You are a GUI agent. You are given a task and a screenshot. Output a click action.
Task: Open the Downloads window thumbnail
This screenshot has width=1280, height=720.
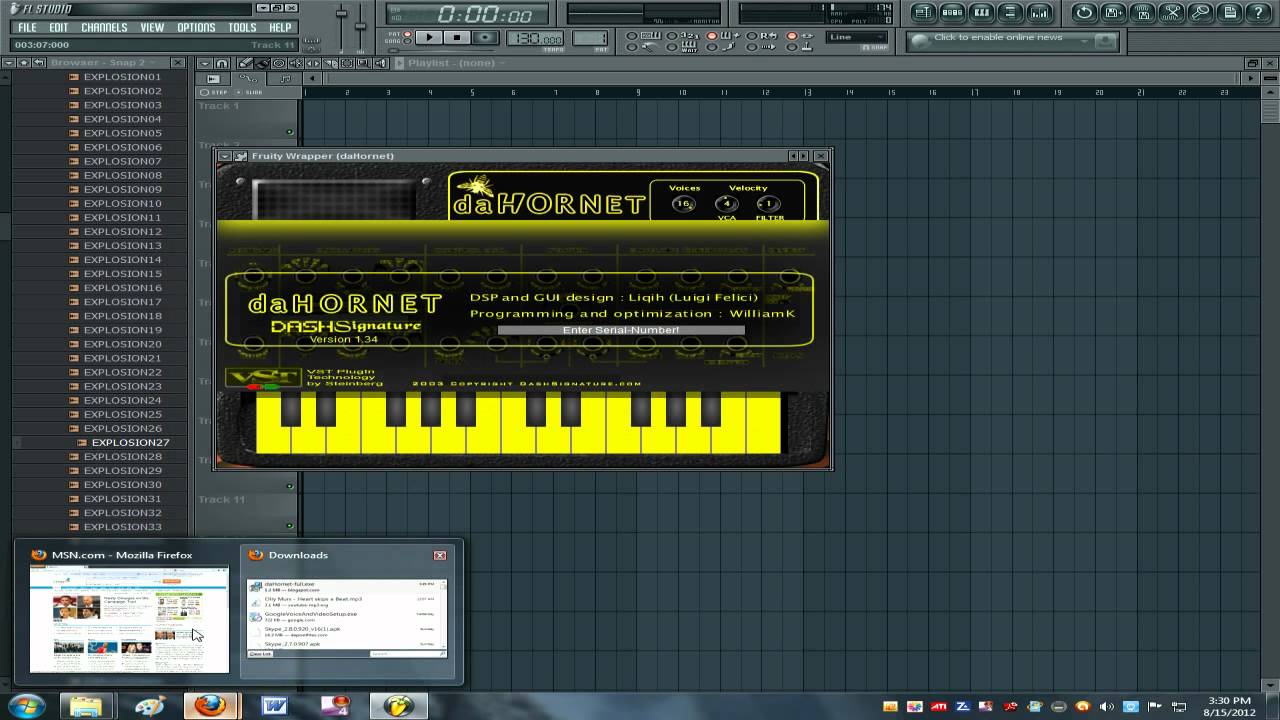347,612
